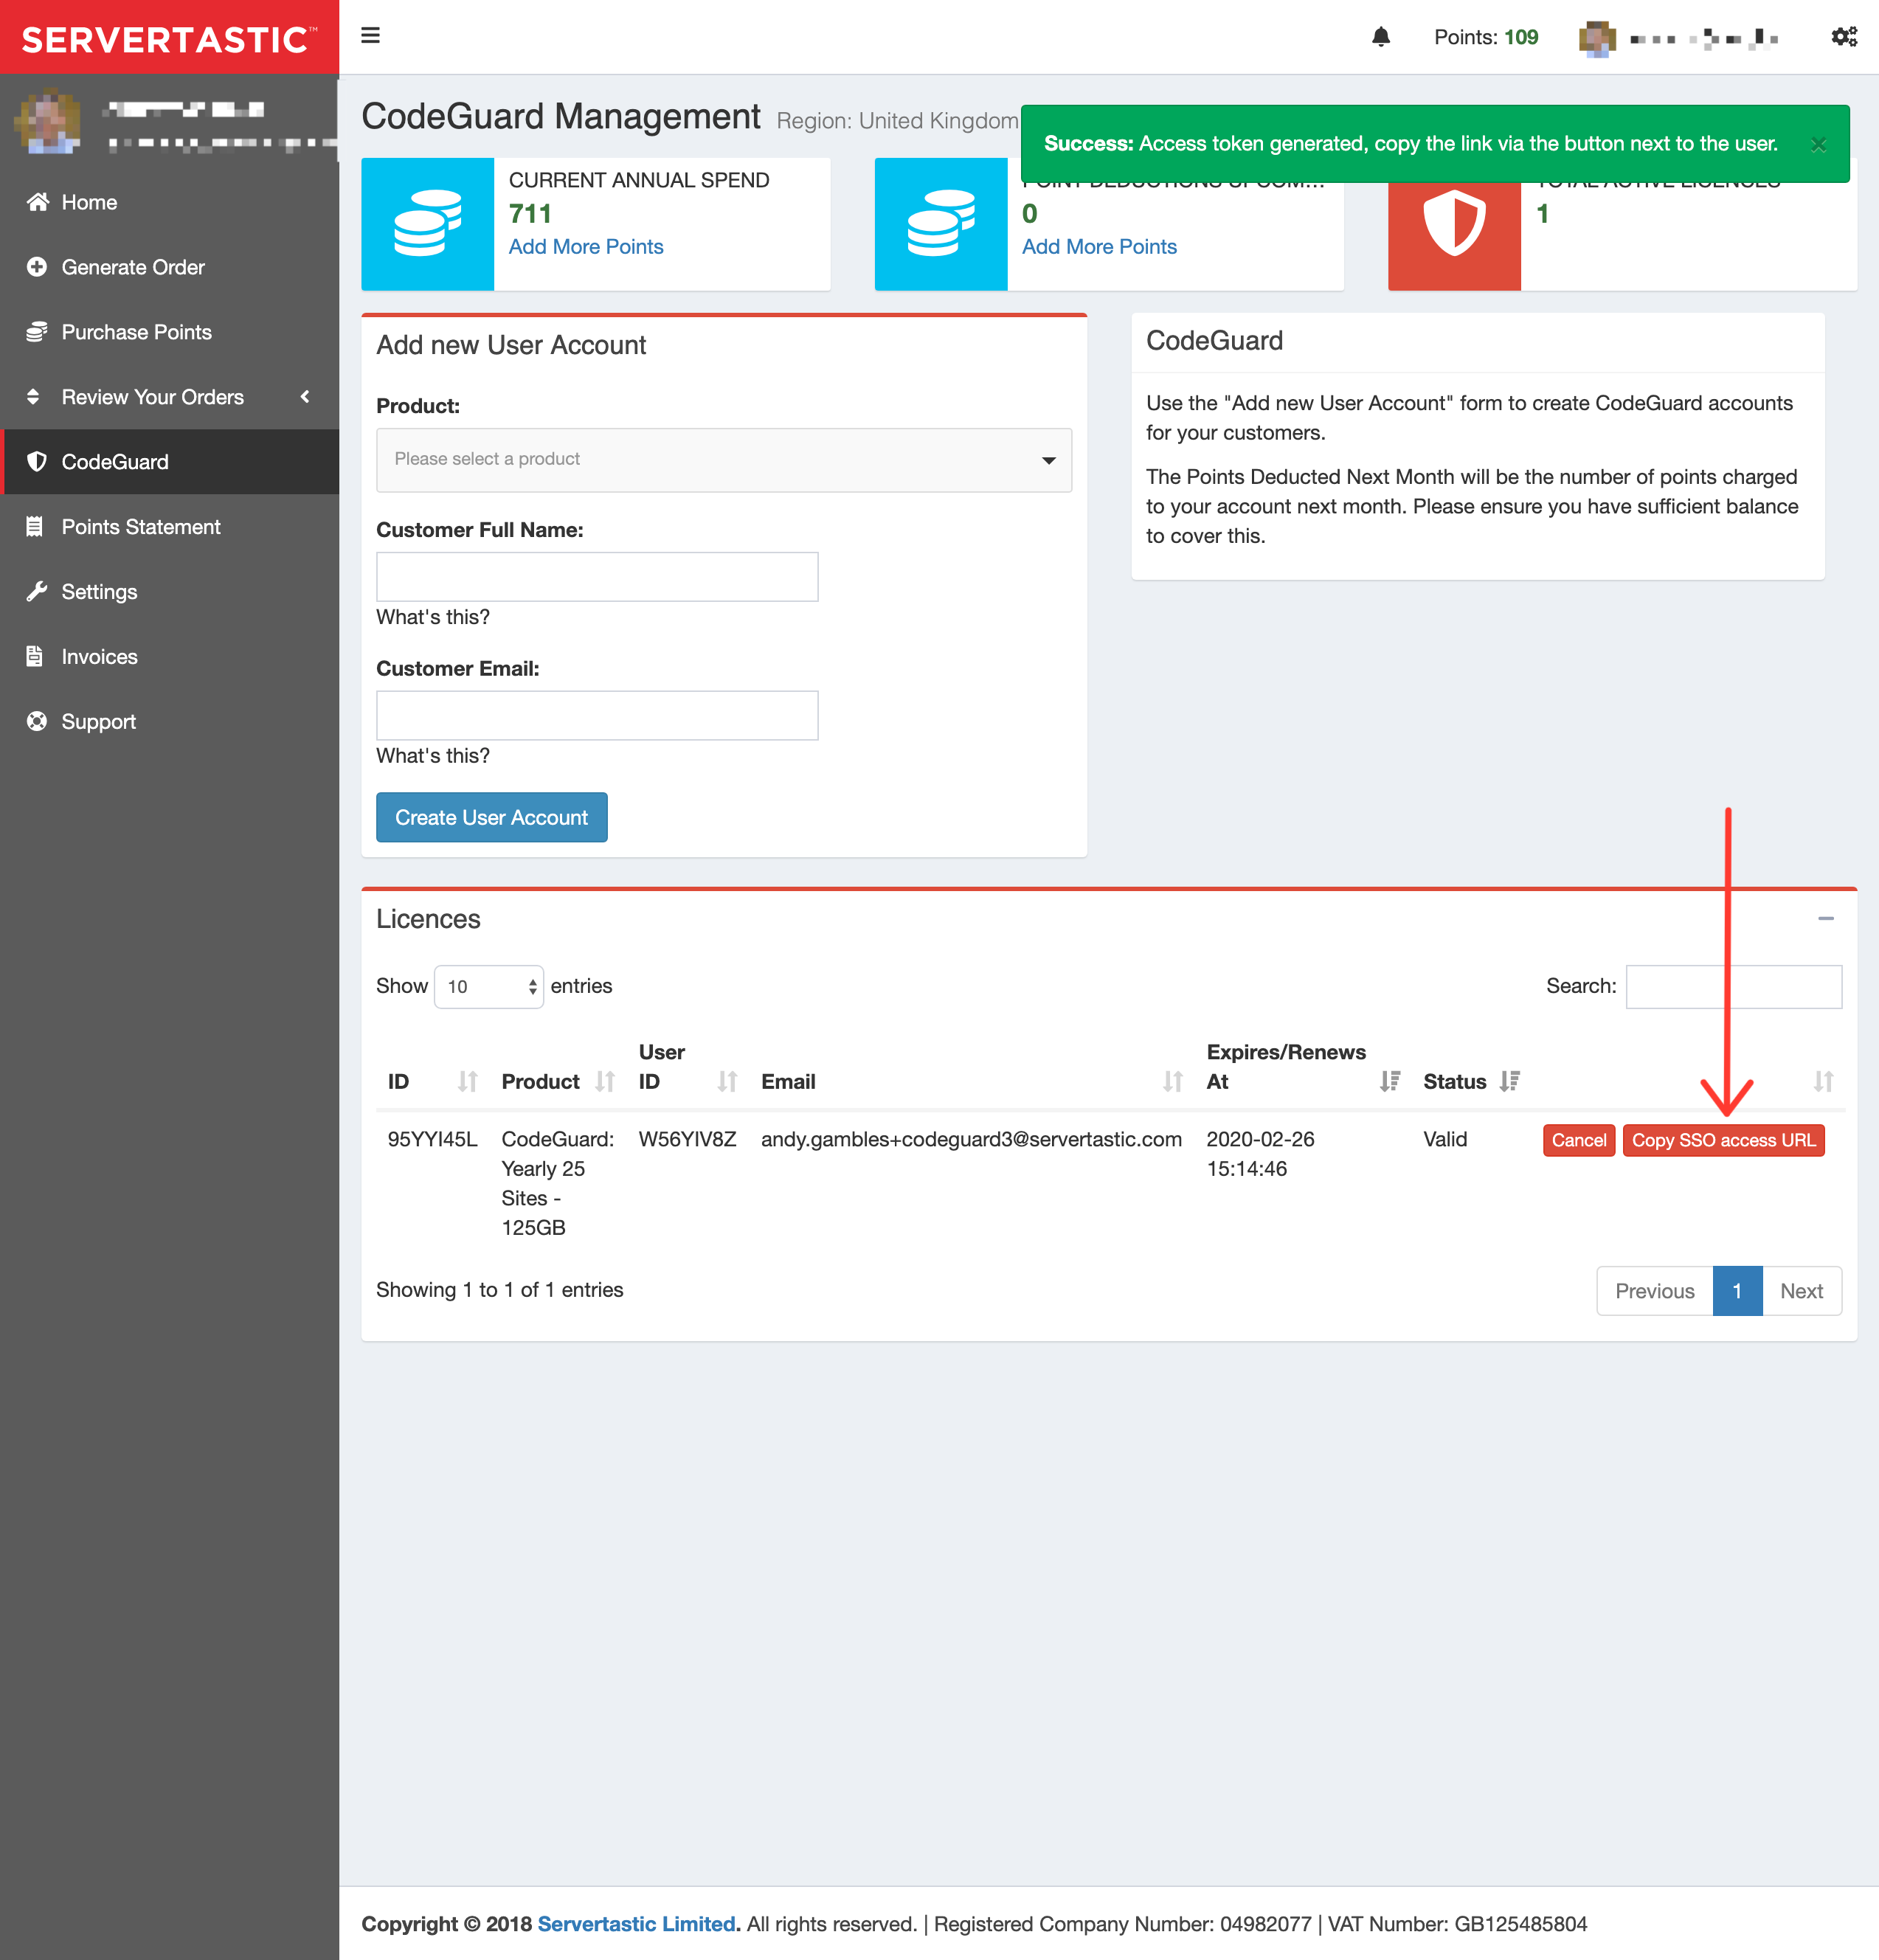Open Purchase Points page

(x=137, y=332)
